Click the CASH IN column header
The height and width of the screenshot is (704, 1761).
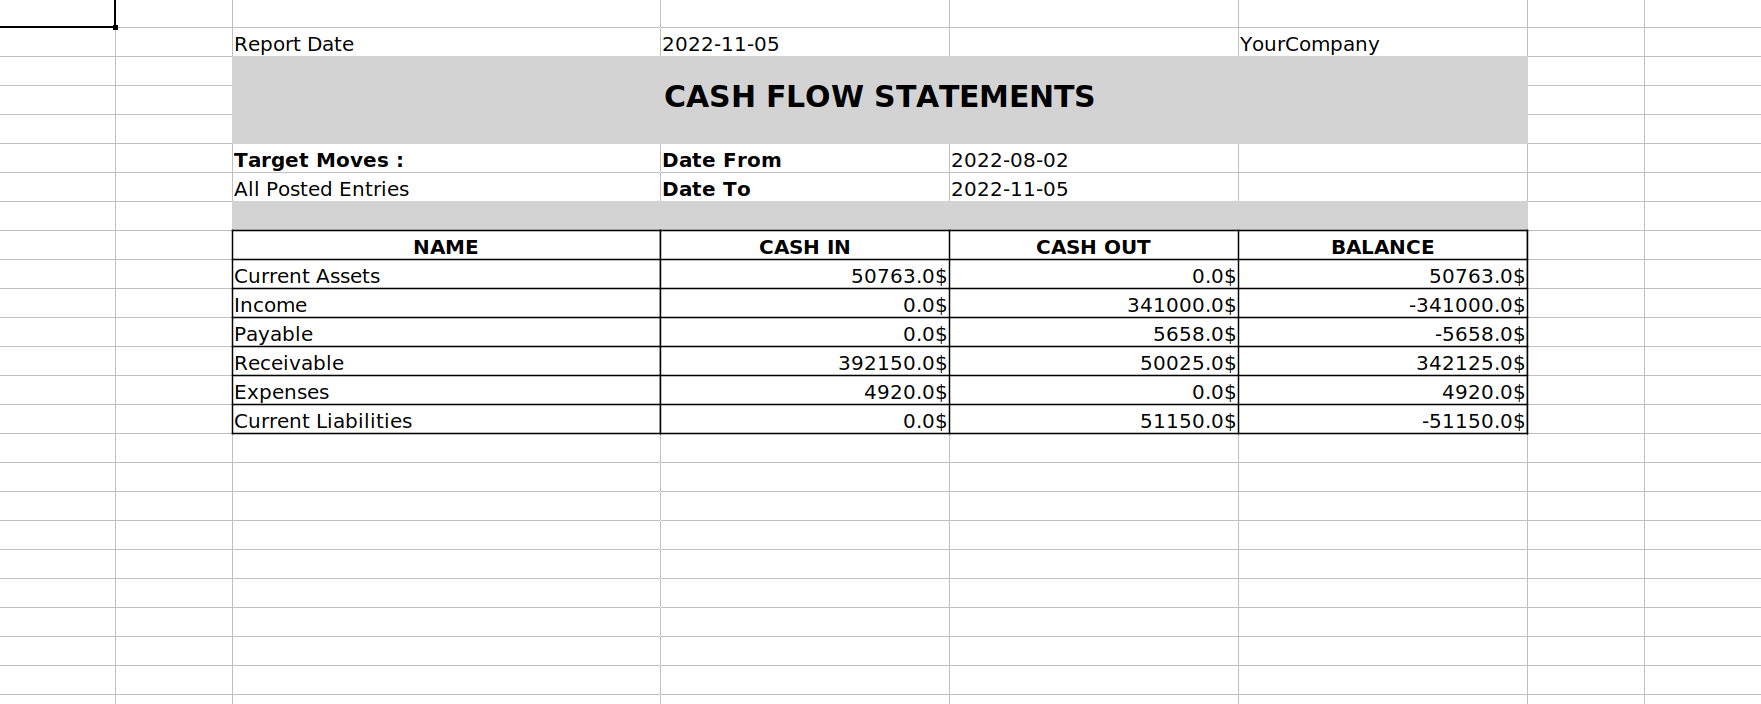(804, 246)
